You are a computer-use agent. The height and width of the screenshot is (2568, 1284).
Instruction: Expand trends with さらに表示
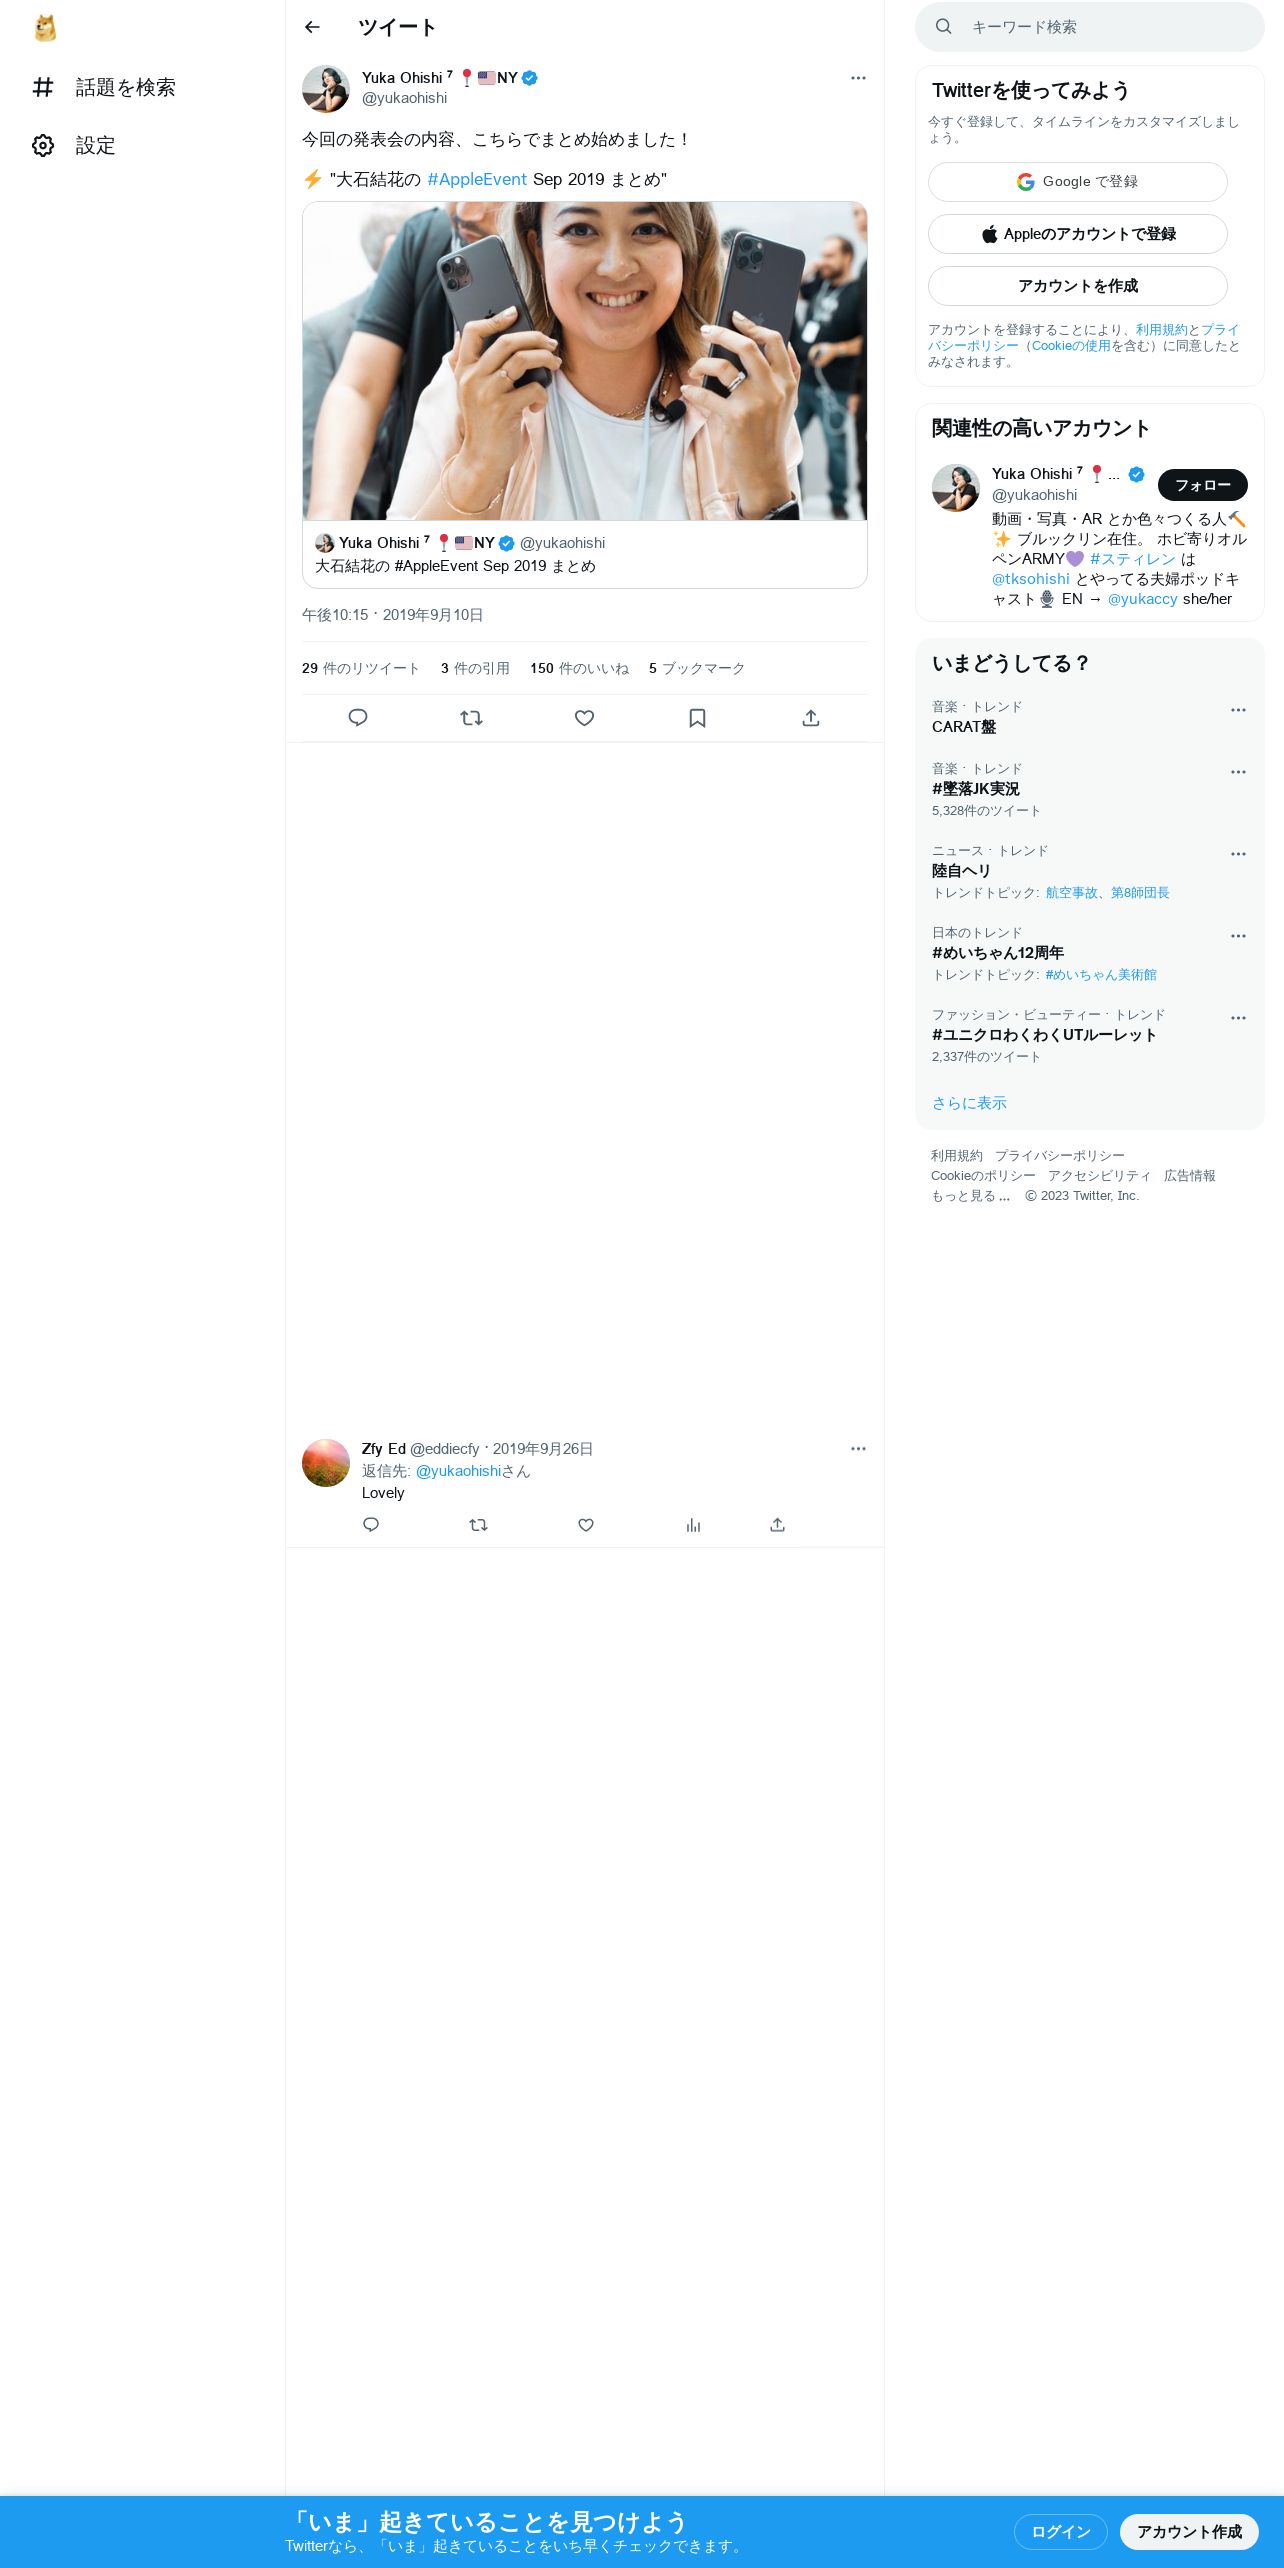click(969, 1103)
